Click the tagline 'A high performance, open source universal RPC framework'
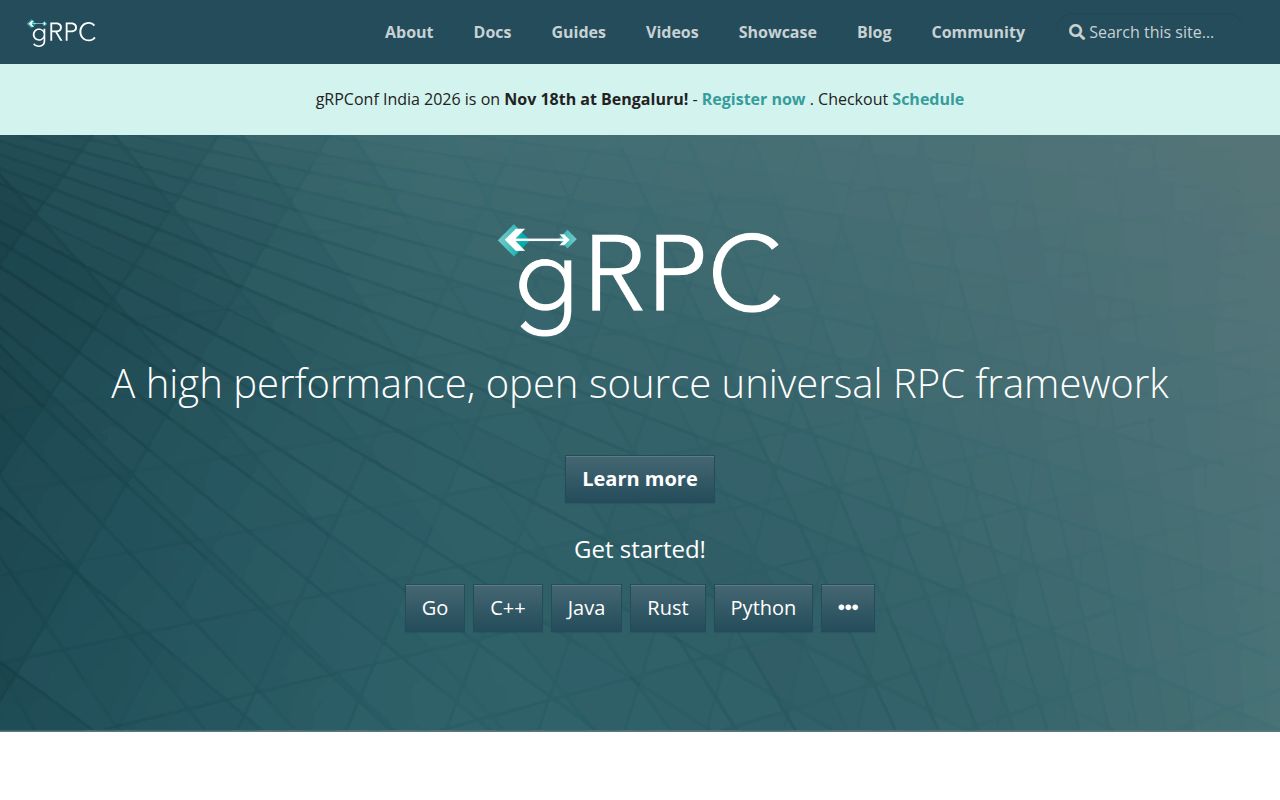The height and width of the screenshot is (800, 1280). click(x=640, y=384)
